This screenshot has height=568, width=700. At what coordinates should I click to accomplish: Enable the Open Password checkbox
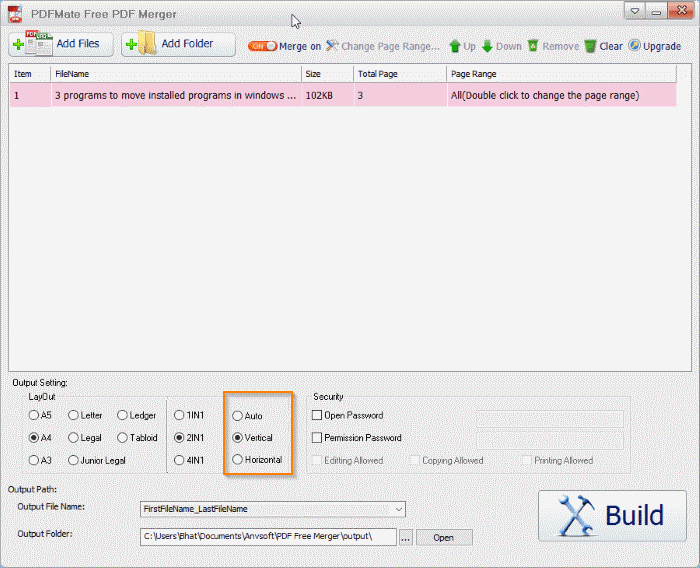[317, 415]
